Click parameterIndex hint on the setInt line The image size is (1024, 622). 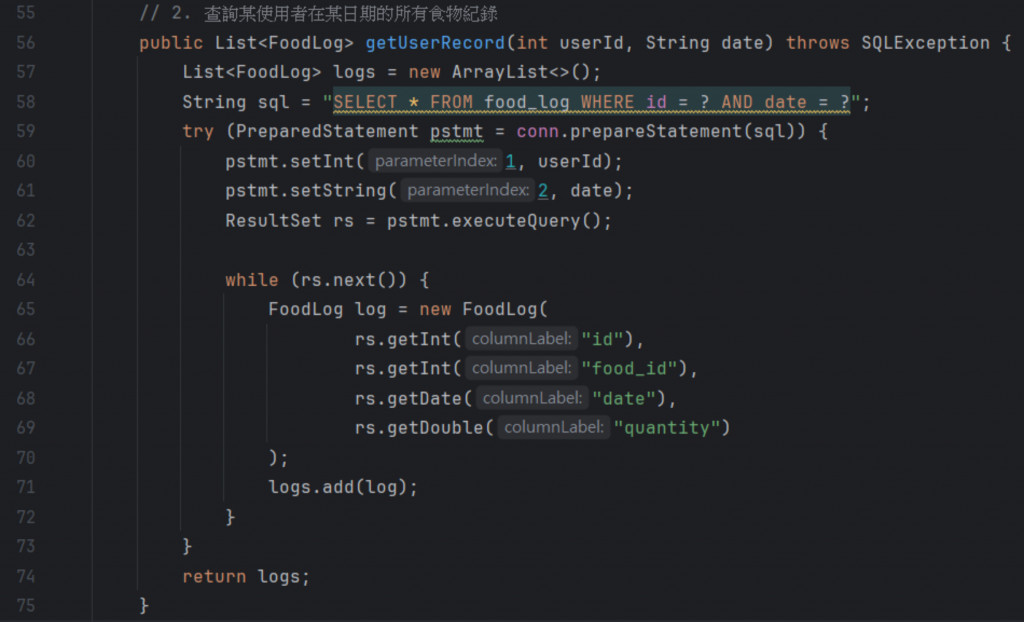[x=436, y=161]
